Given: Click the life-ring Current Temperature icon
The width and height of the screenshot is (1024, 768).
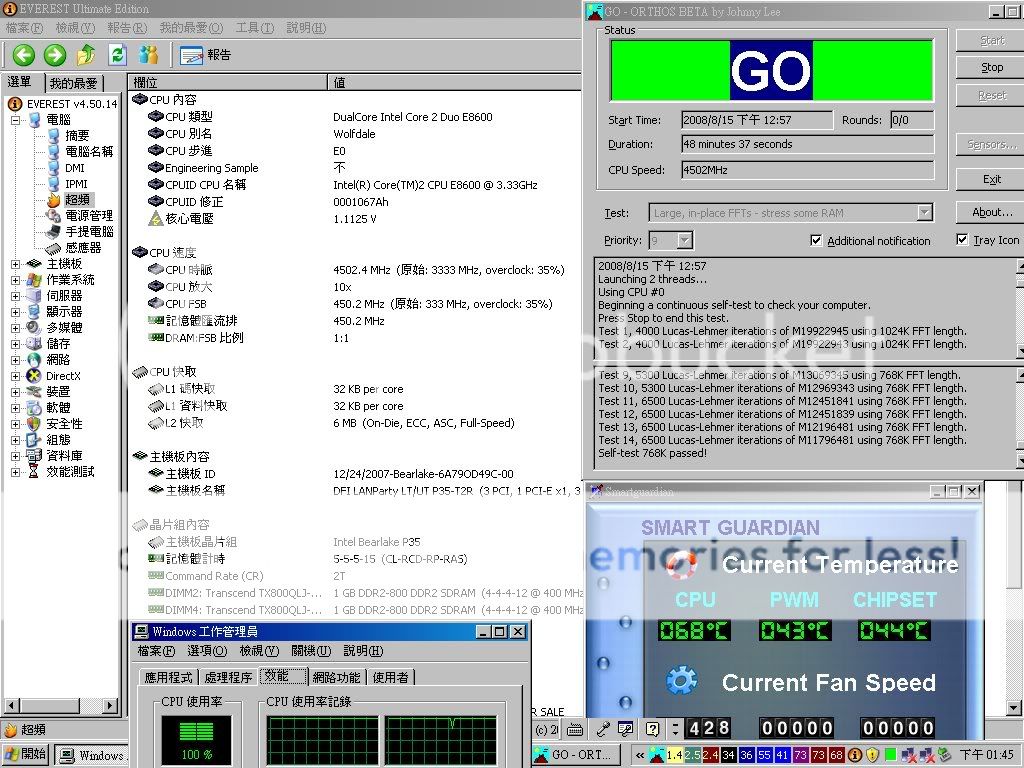Looking at the screenshot, I should tap(681, 565).
